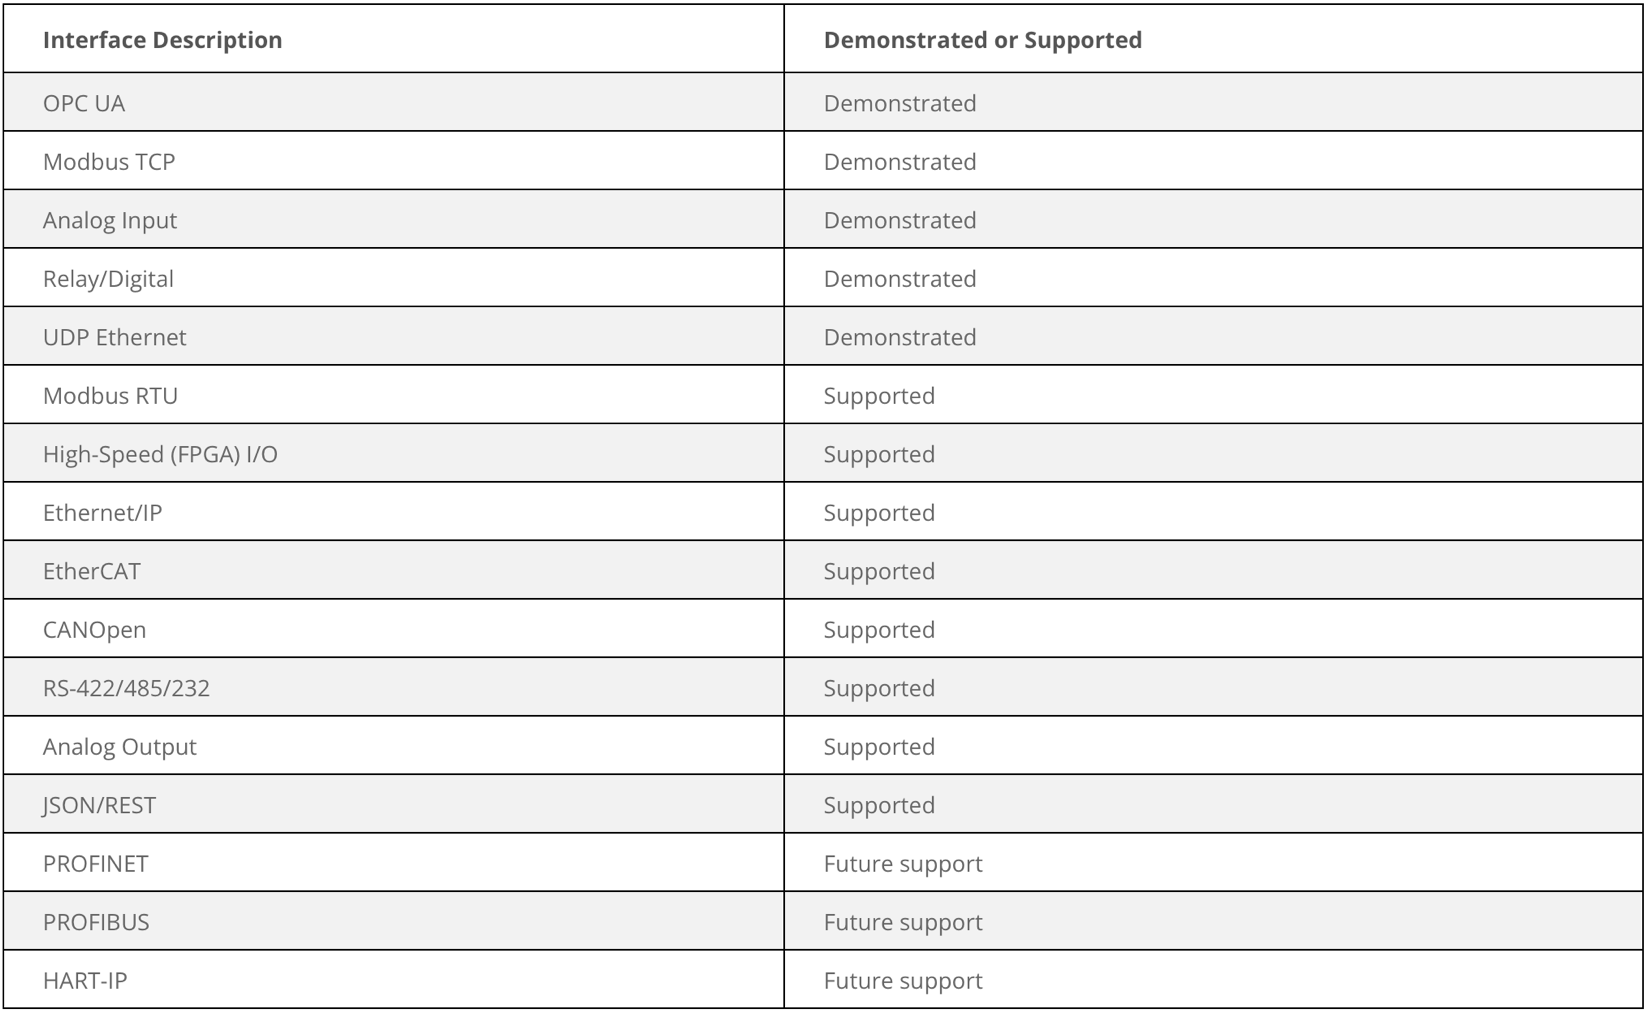Click Future support status beside PROFINET
This screenshot has width=1648, height=1014.
tap(903, 864)
